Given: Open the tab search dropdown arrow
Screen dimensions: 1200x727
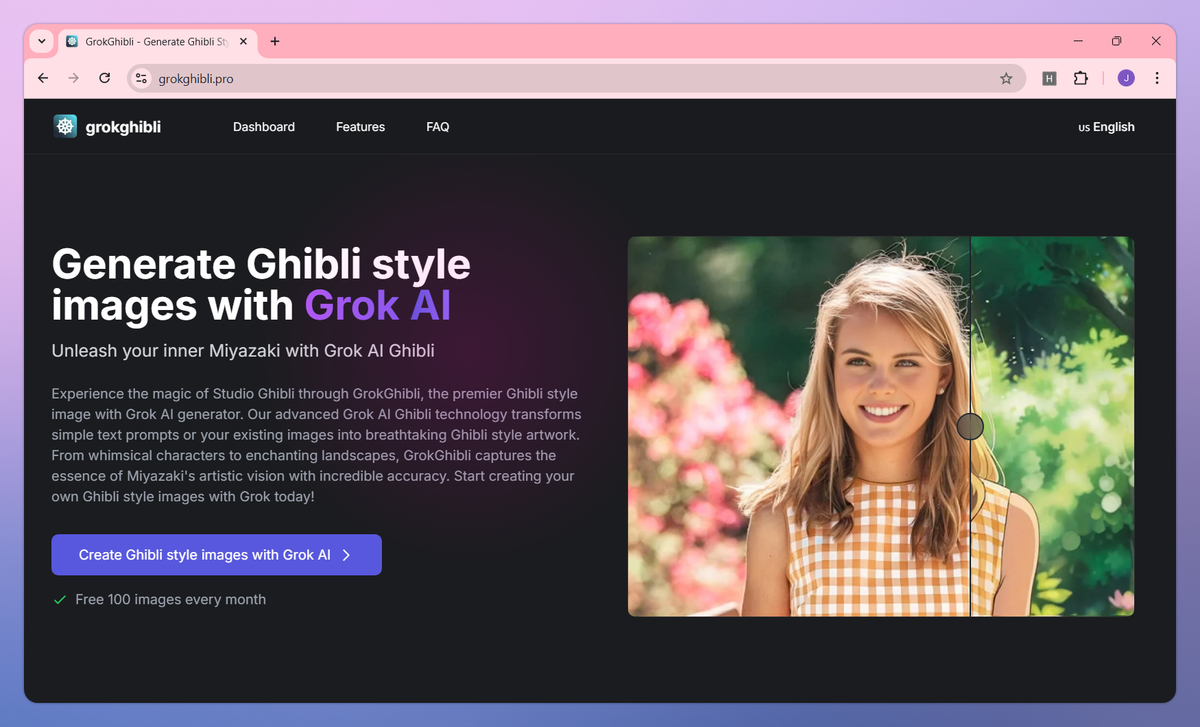Looking at the screenshot, I should tap(41, 41).
